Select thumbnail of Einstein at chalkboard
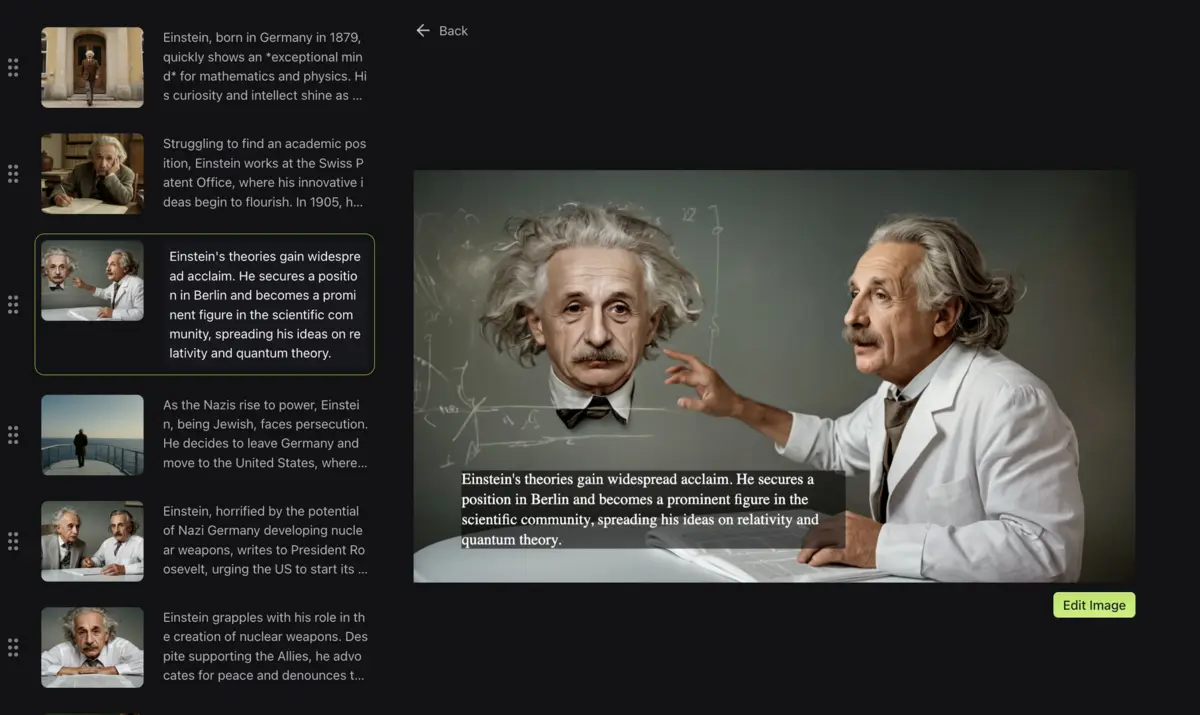Viewport: 1200px width, 715px height. [x=92, y=280]
